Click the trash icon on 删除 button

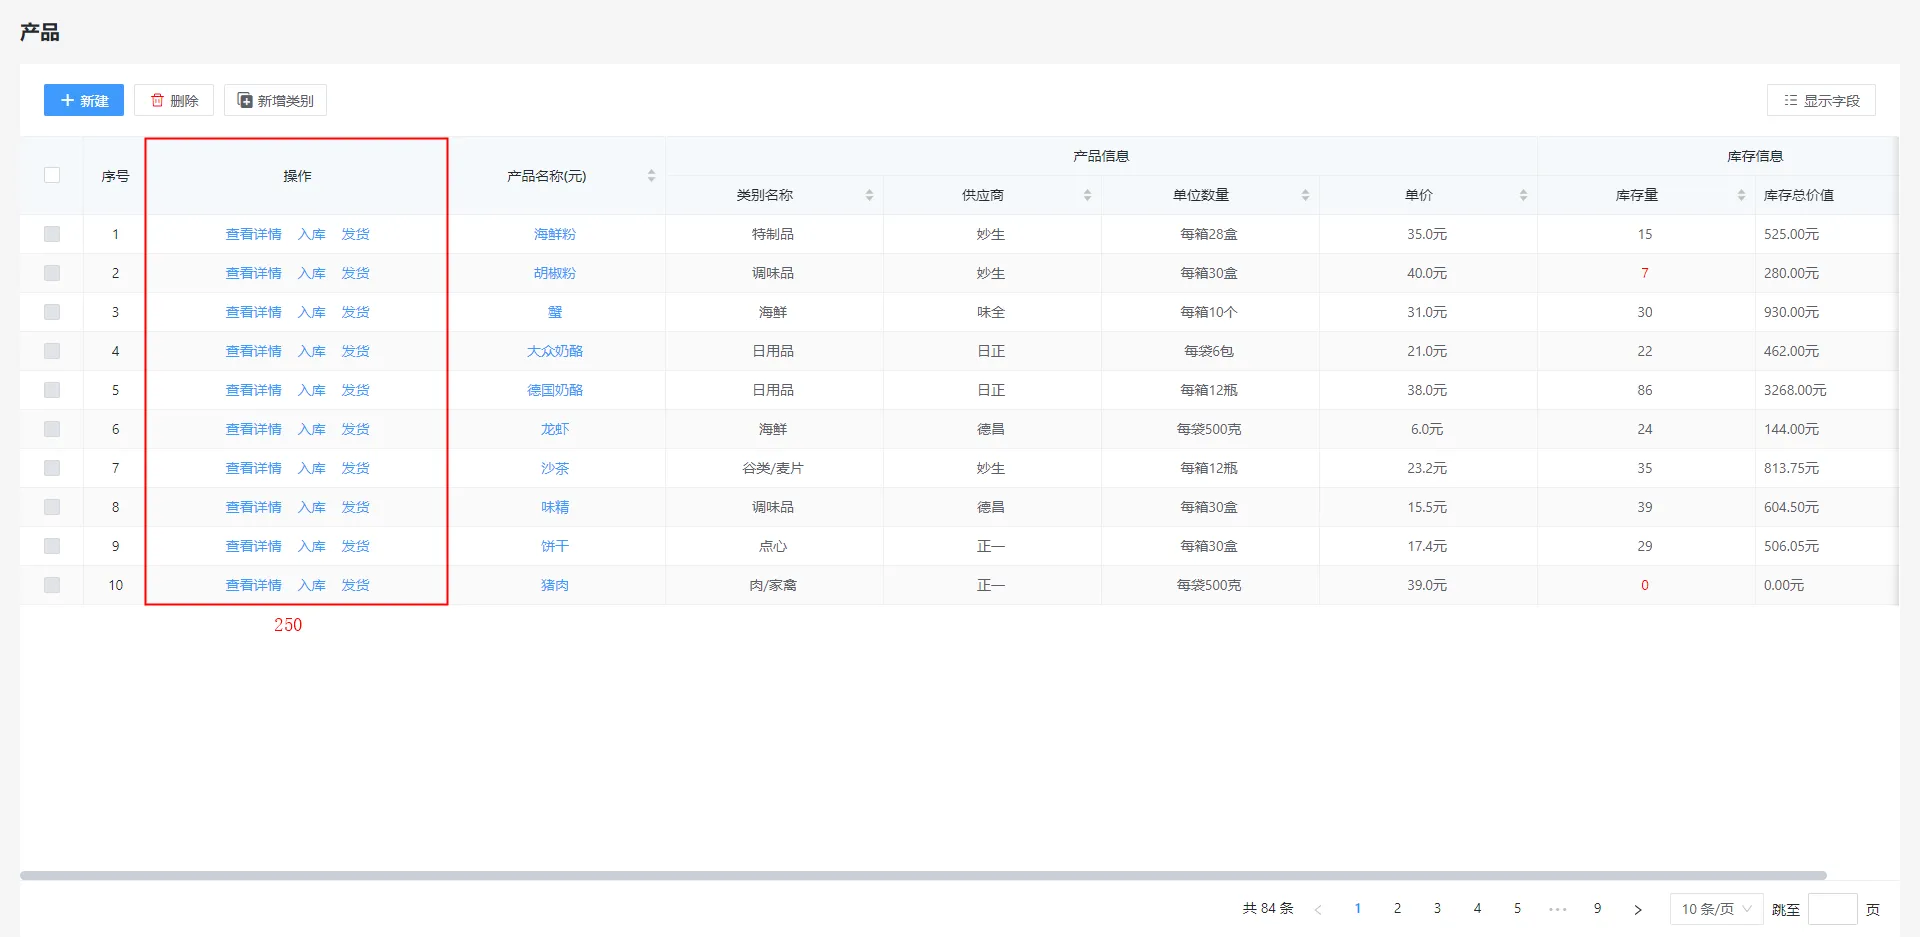point(157,100)
